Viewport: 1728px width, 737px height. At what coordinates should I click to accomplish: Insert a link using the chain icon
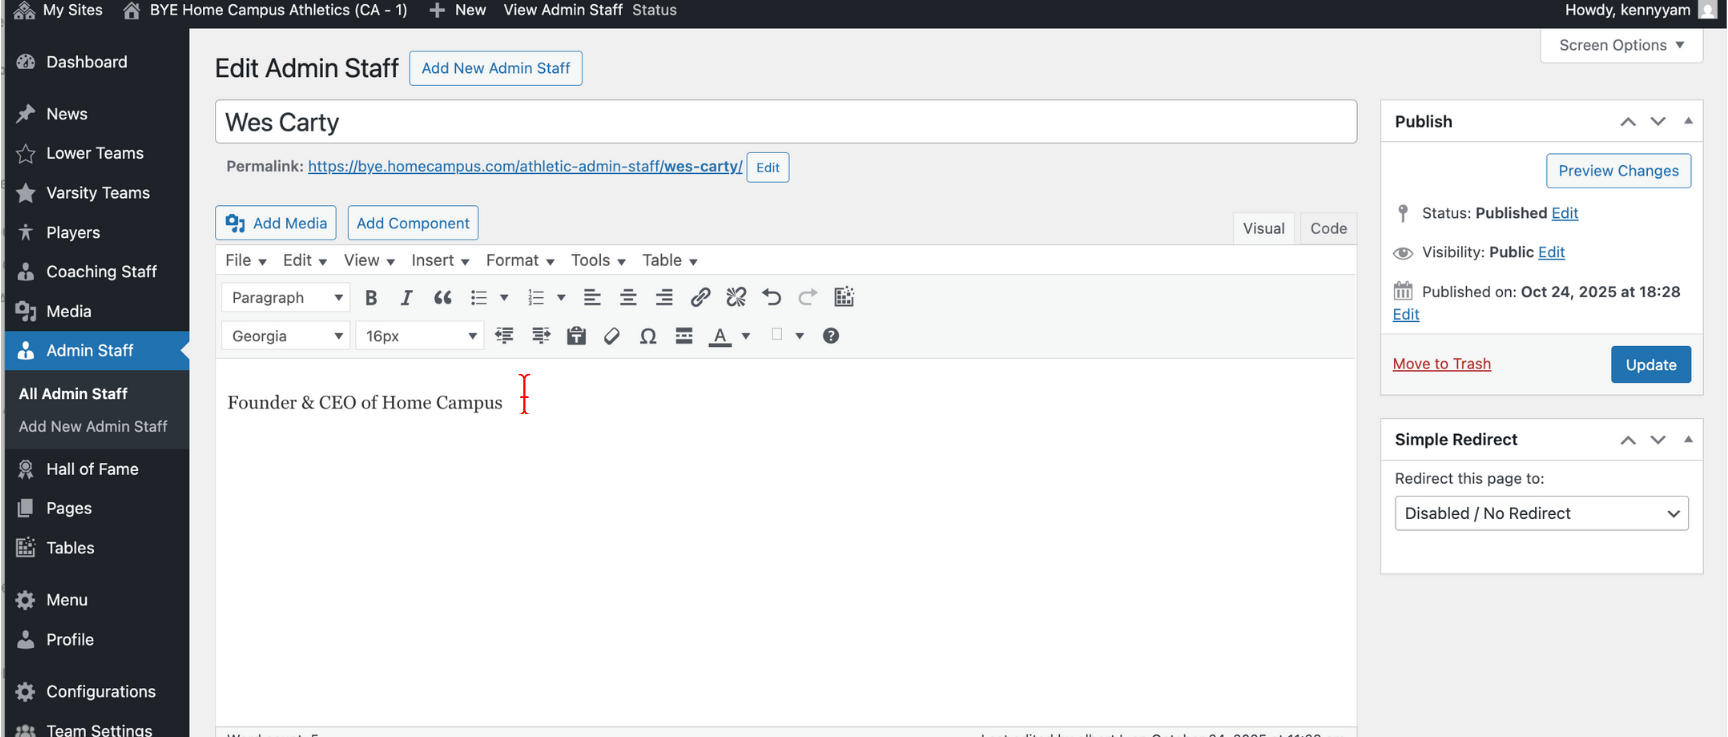pyautogui.click(x=700, y=298)
